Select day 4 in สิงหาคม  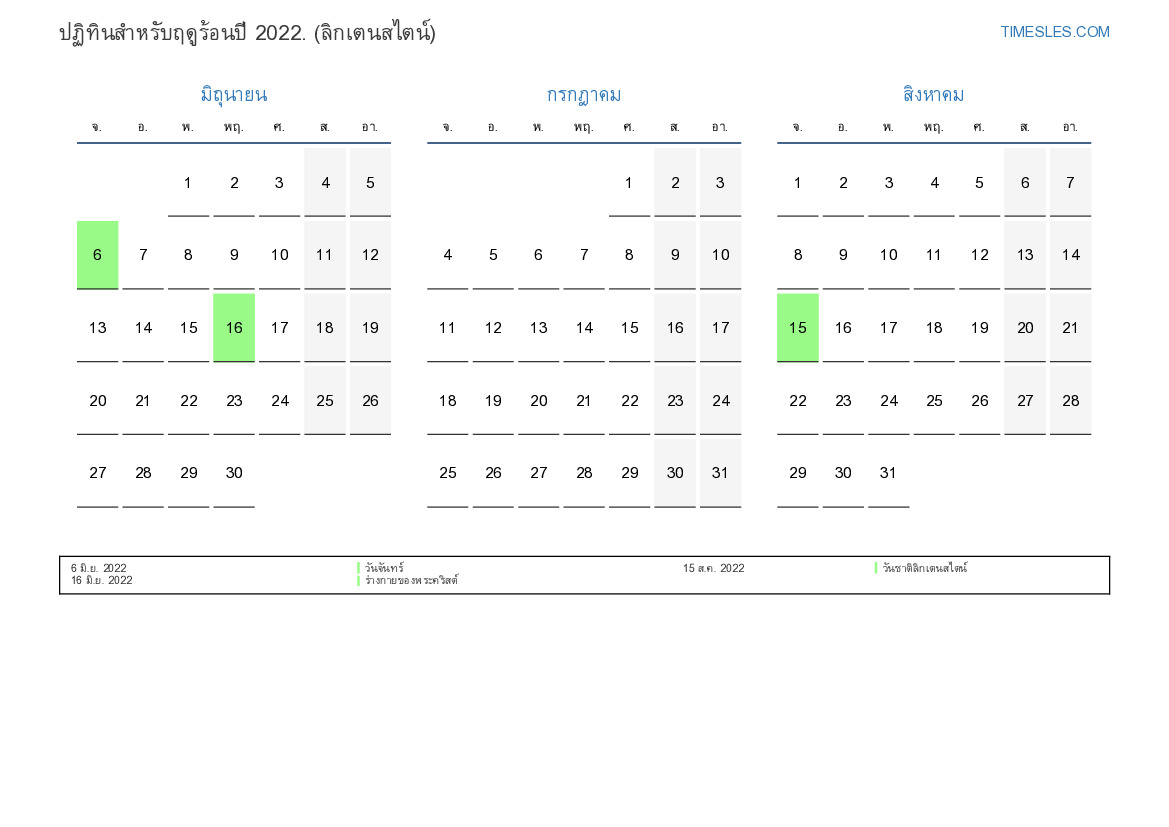[934, 183]
